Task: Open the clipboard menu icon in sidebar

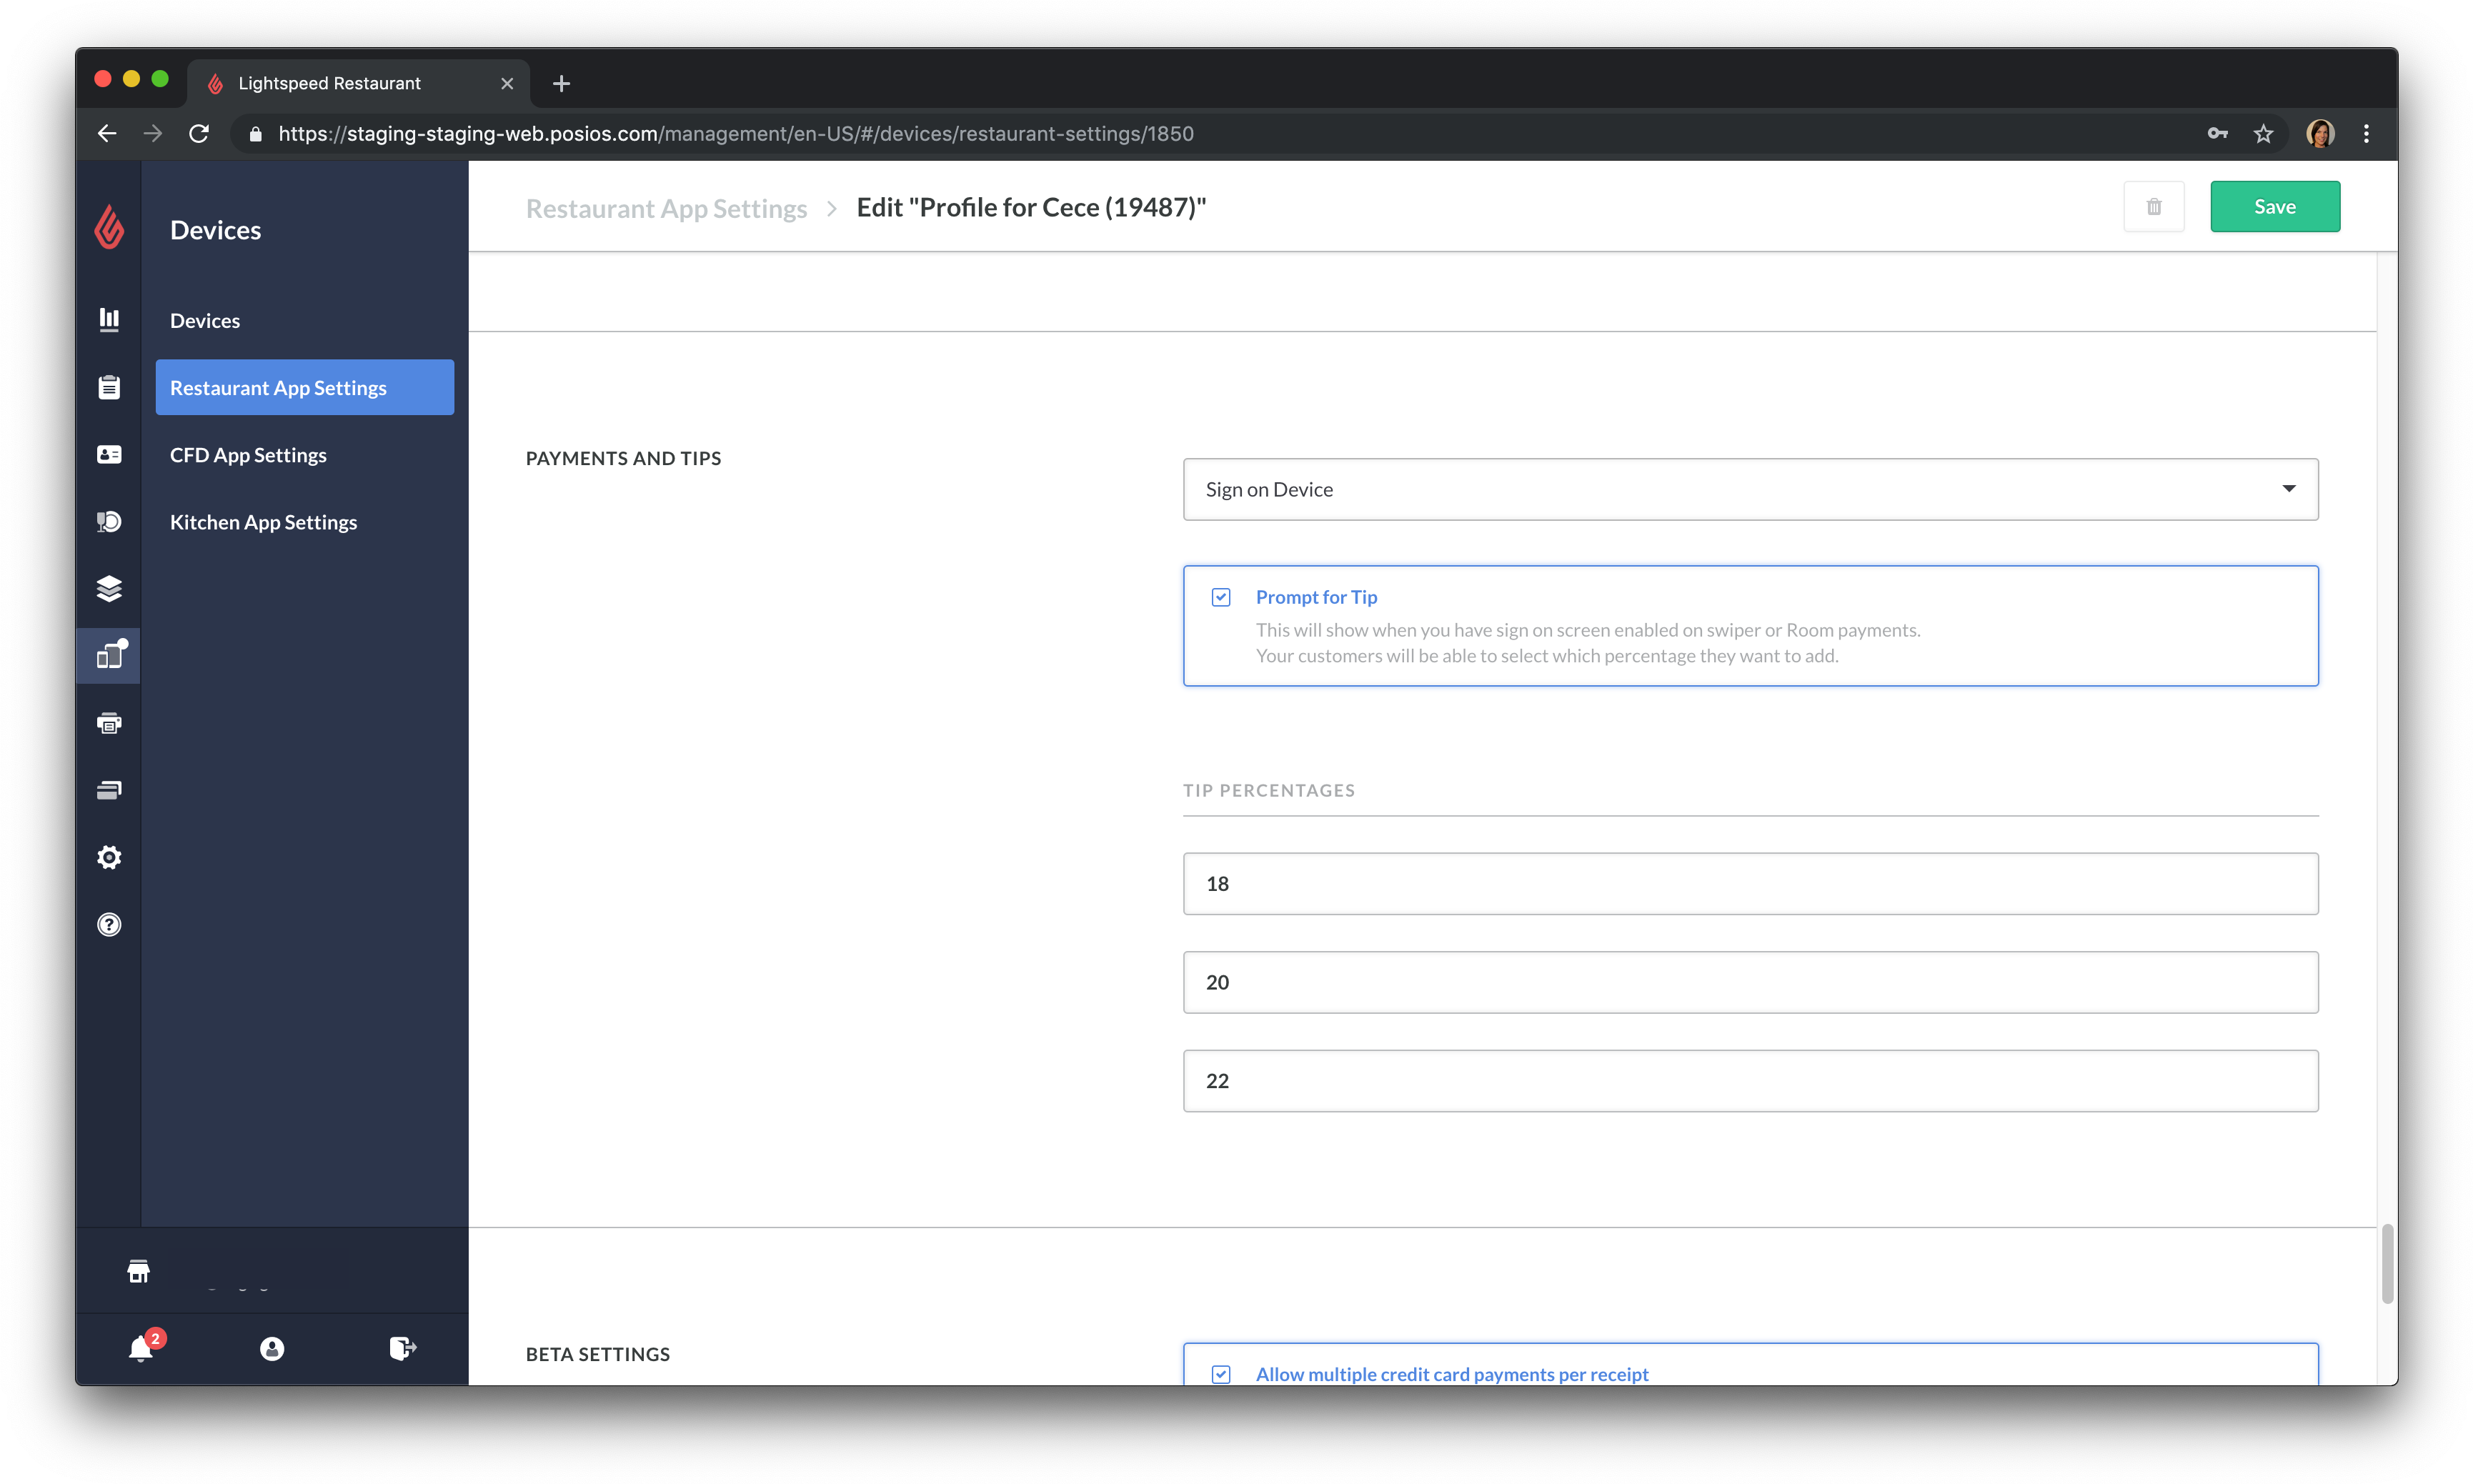Action: (x=109, y=387)
